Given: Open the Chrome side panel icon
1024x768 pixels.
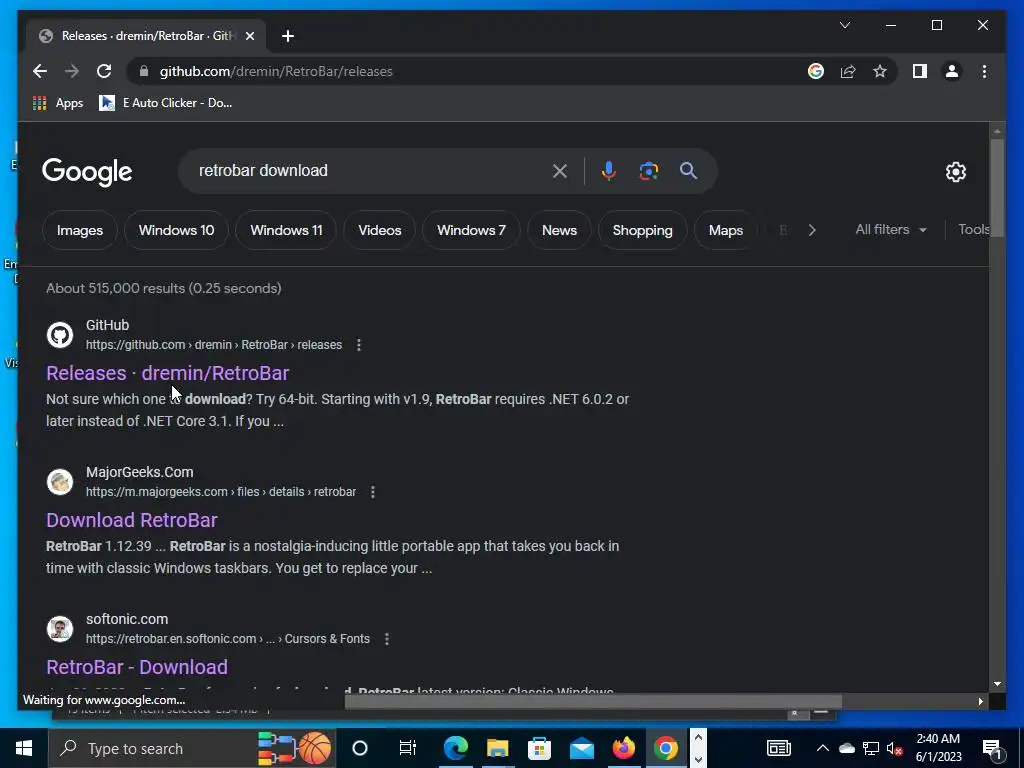Looking at the screenshot, I should tap(920, 71).
